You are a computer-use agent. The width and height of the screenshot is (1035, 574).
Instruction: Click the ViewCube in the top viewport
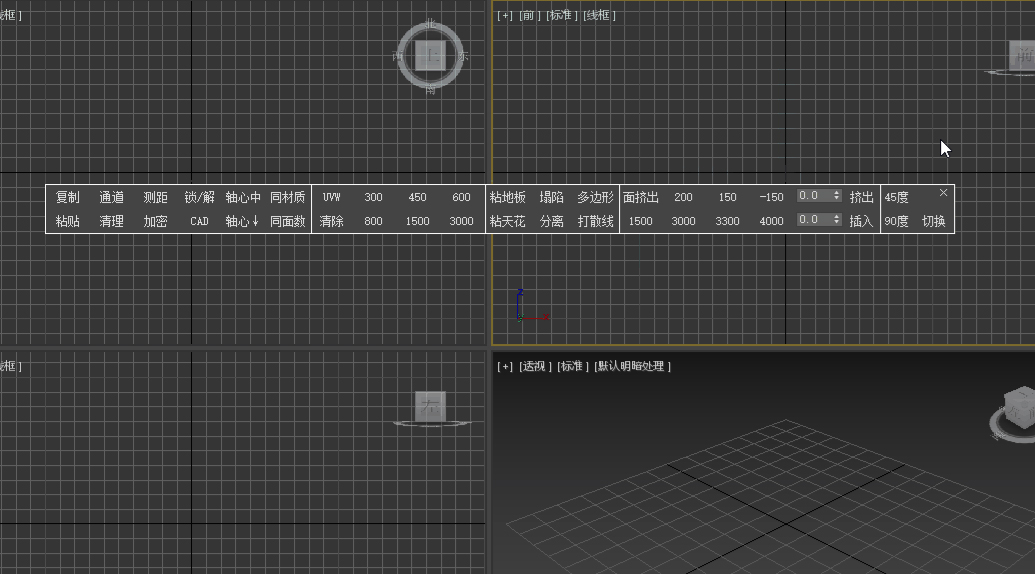tap(431, 56)
